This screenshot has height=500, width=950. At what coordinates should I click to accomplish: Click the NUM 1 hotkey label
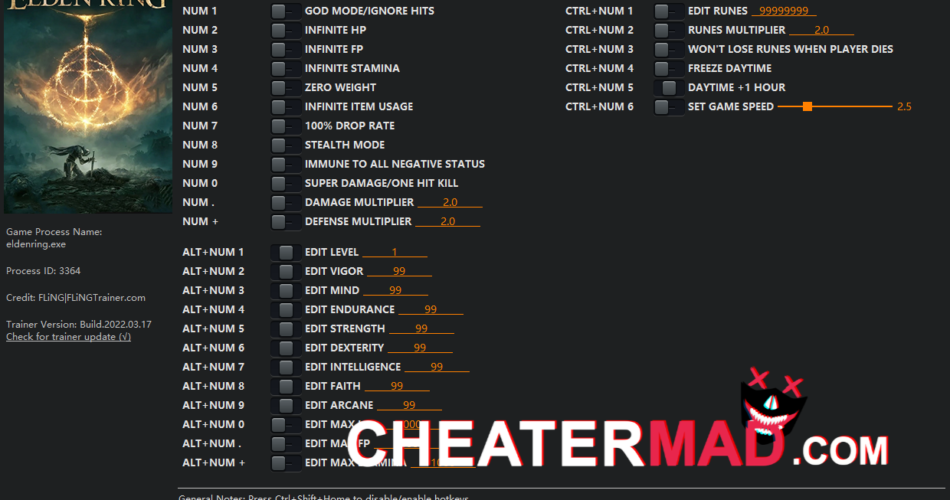point(200,11)
